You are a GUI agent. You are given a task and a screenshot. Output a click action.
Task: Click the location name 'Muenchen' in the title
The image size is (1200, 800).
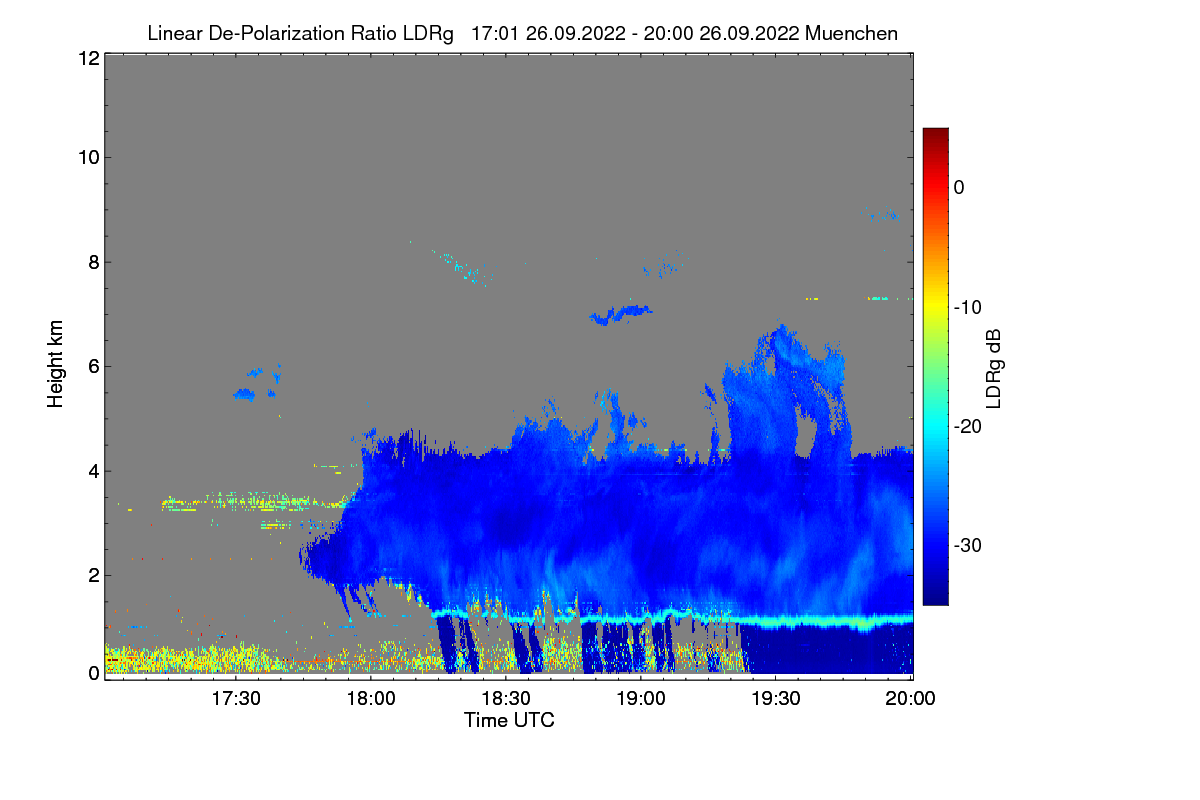[x=851, y=33]
